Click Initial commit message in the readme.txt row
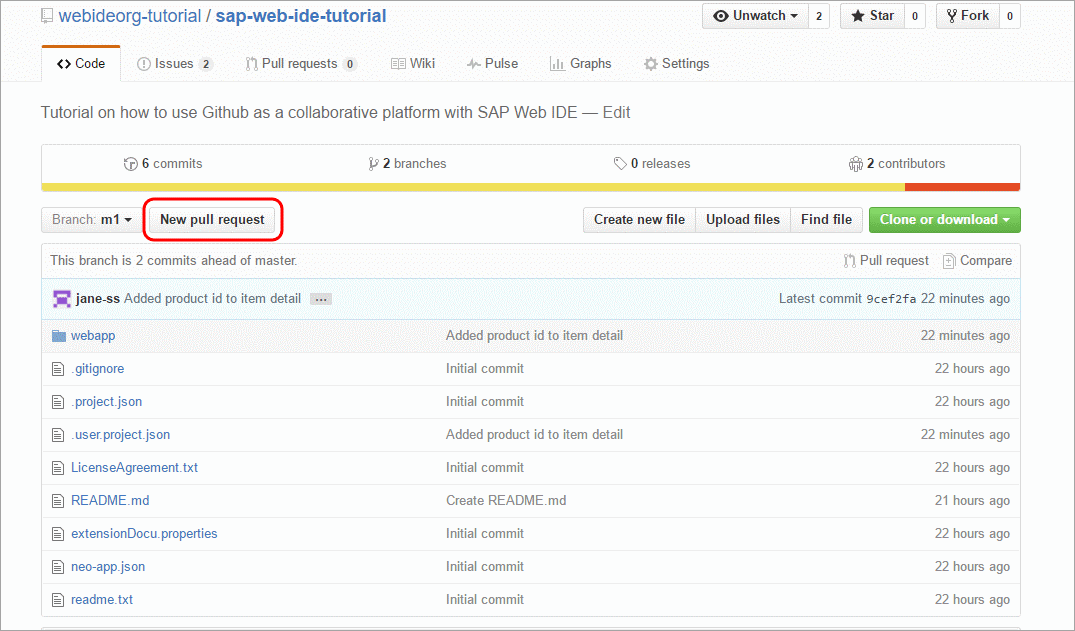 485,599
